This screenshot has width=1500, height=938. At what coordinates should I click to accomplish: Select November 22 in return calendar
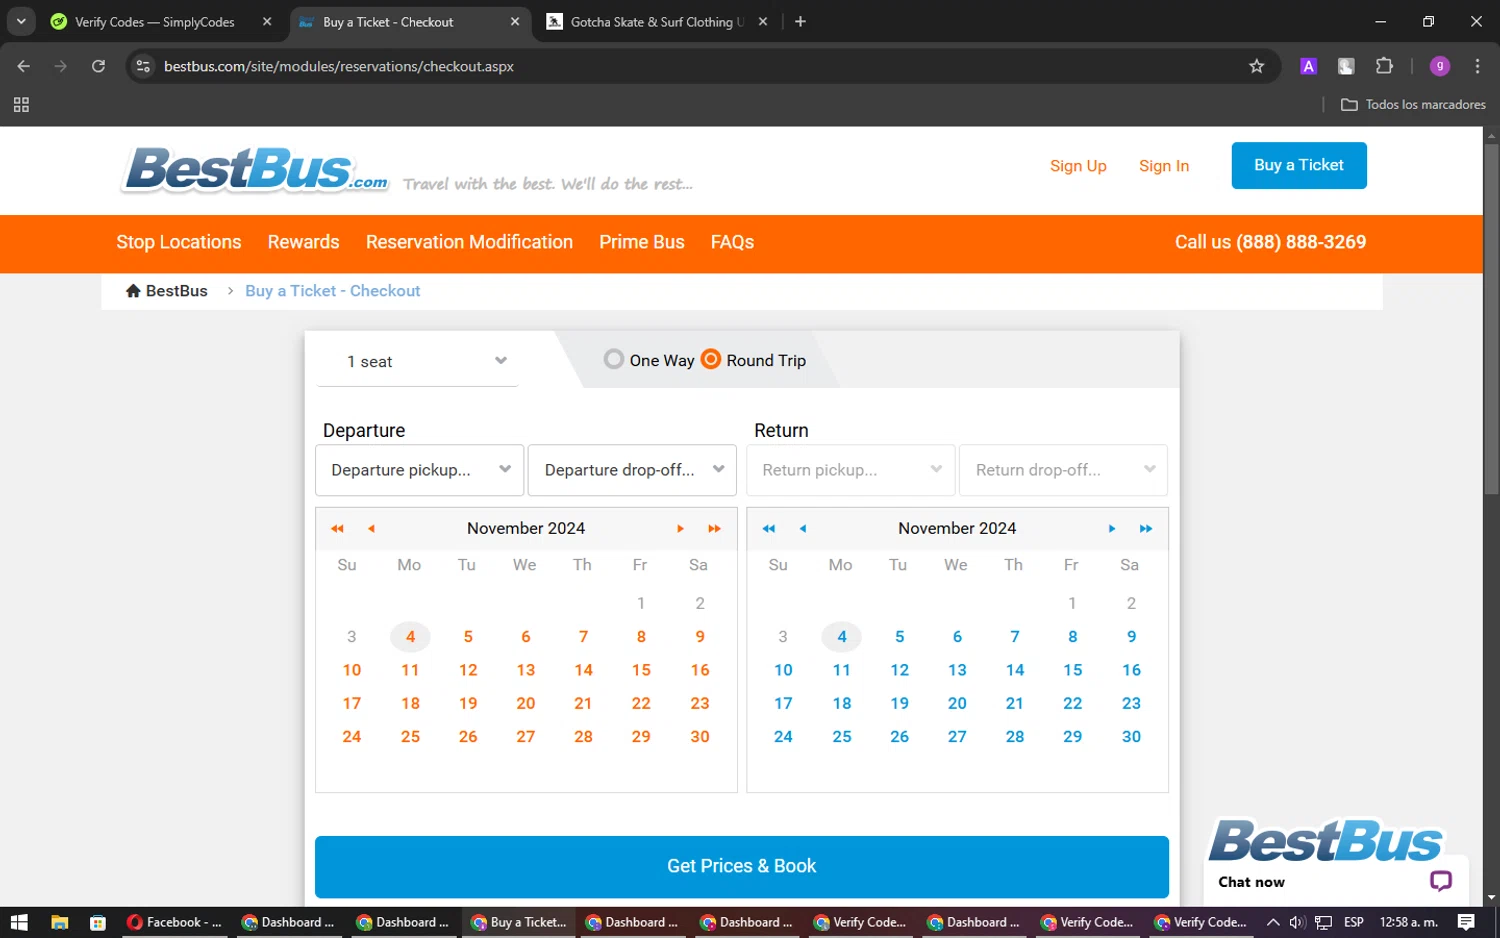point(1072,704)
